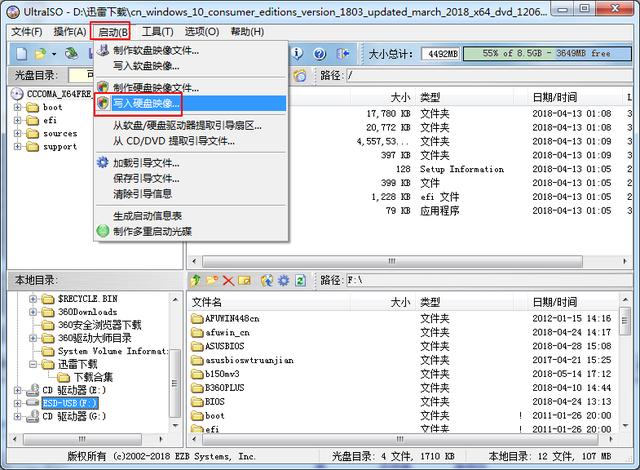This screenshot has width=640, height=470.
Task: Choose 保存引导文件... menu entry
Action: [x=191, y=178]
